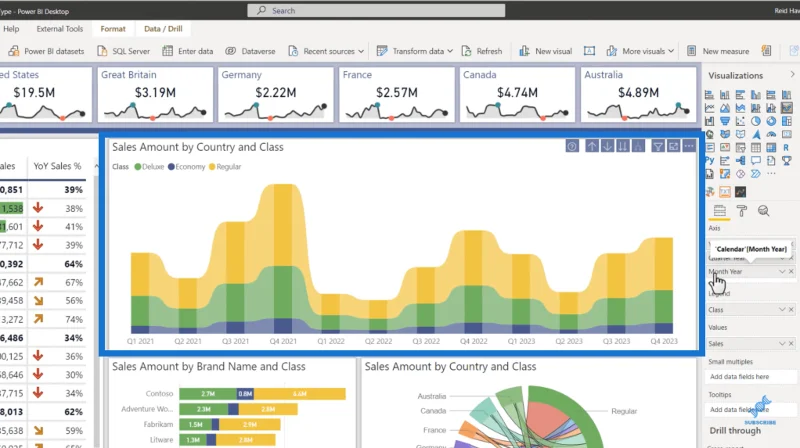Collapse the Visualizations pane with chevron
Image resolution: width=800 pixels, height=448 pixels.
coord(792,74)
